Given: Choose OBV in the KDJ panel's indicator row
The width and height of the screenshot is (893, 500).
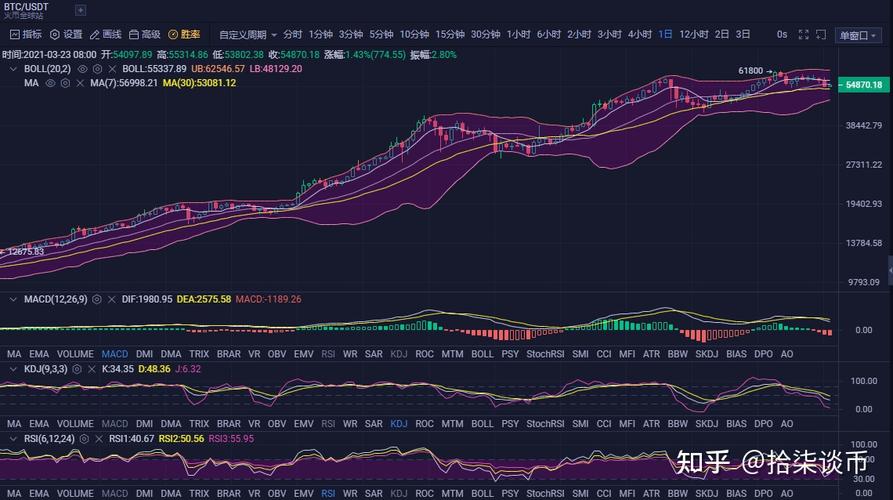Looking at the screenshot, I should click(277, 424).
